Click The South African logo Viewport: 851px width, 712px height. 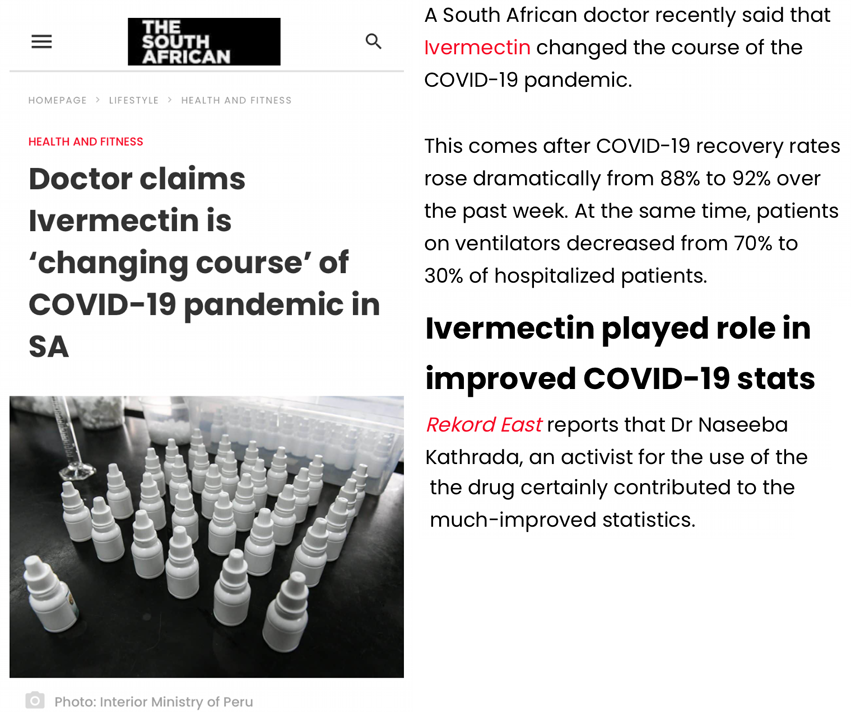coord(204,42)
